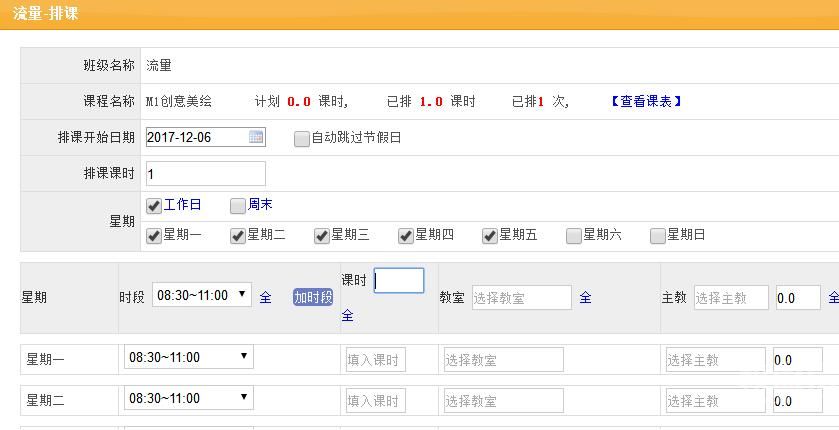Click the 流量-排课 page title
This screenshot has height=430, width=839.
(46, 13)
